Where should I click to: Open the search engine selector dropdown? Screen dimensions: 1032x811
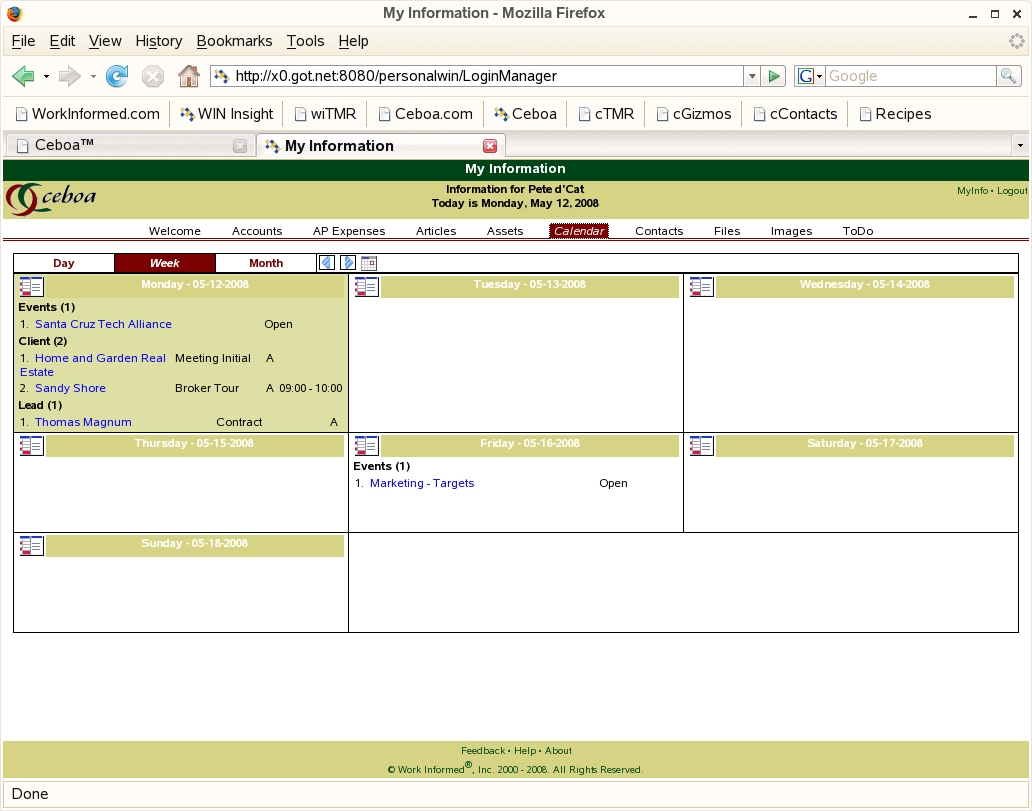click(810, 76)
